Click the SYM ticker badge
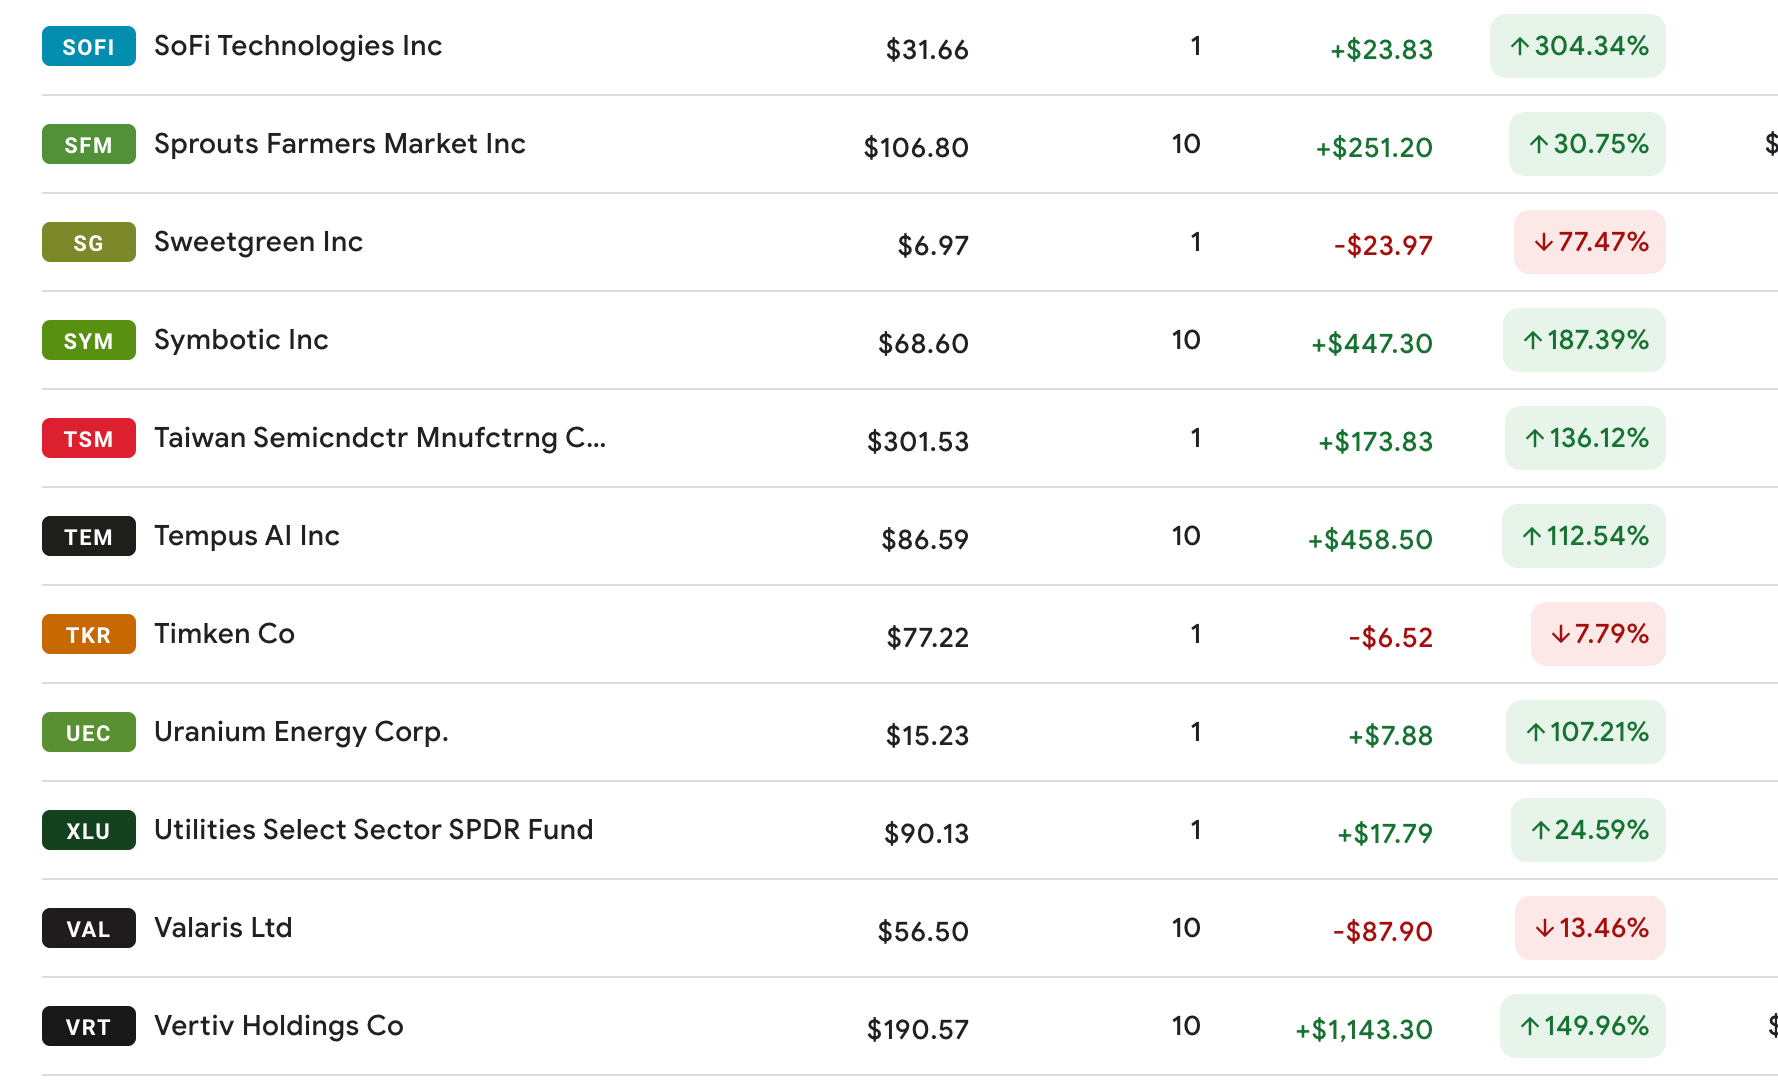 (88, 341)
